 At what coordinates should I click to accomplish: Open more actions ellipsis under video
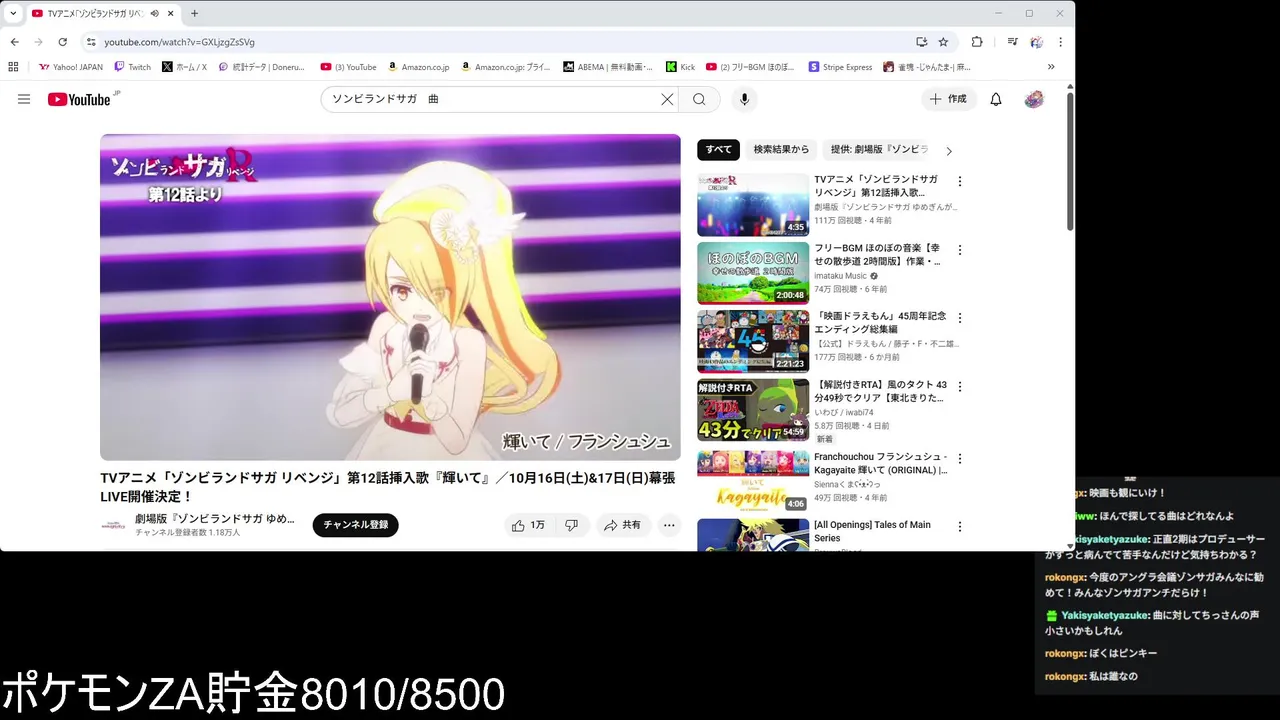[x=669, y=525]
